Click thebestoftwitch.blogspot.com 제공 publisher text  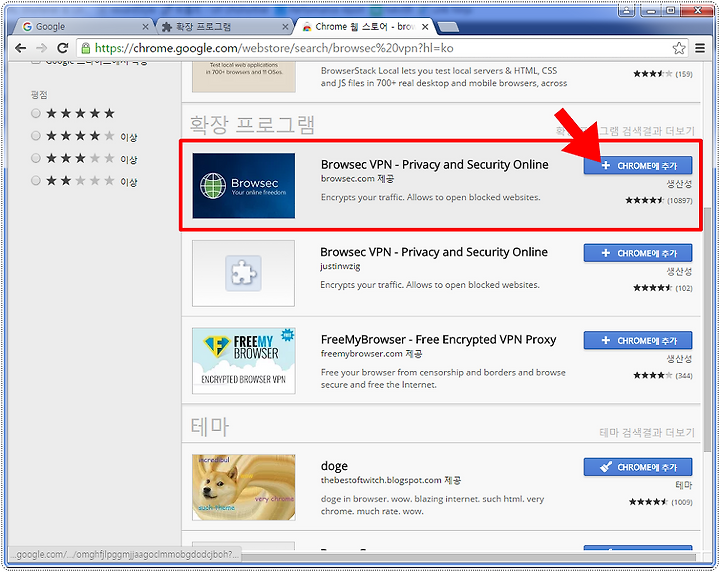coord(391,480)
